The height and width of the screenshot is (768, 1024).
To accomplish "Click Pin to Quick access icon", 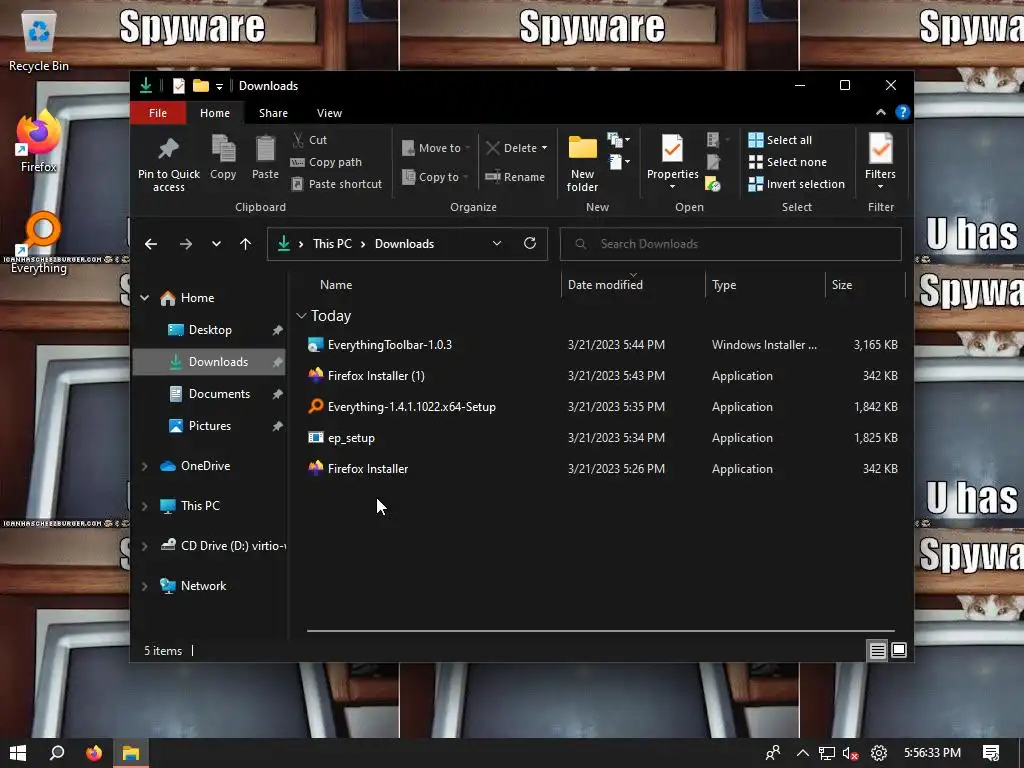I will click(x=168, y=150).
